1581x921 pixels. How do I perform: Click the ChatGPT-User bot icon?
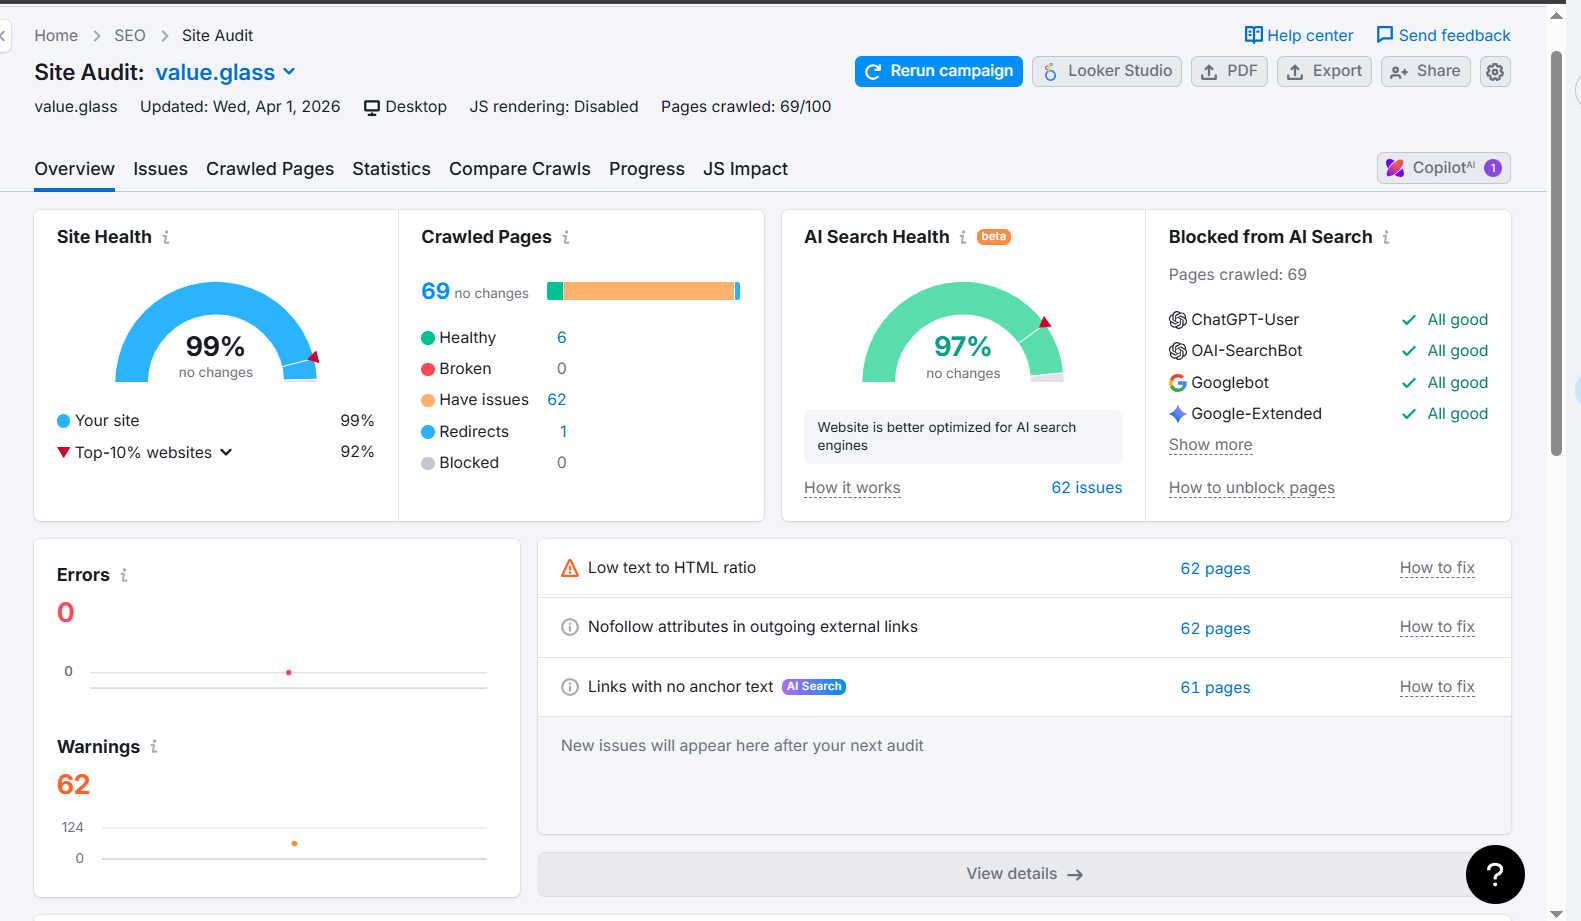(x=1178, y=320)
